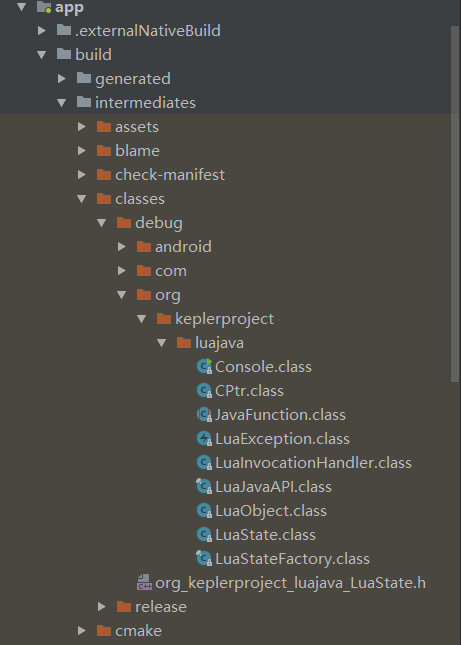Select LuaException.class file name
The height and width of the screenshot is (645, 461).
click(283, 439)
